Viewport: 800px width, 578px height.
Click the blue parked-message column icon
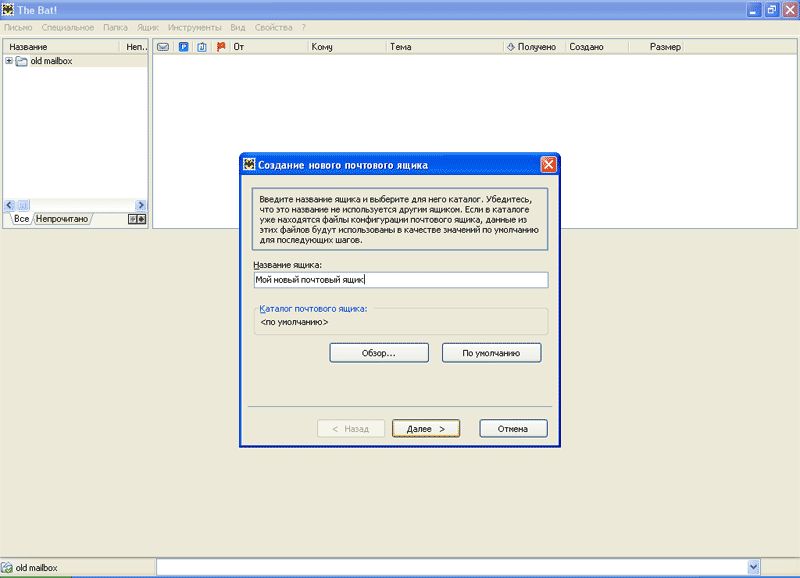[184, 47]
